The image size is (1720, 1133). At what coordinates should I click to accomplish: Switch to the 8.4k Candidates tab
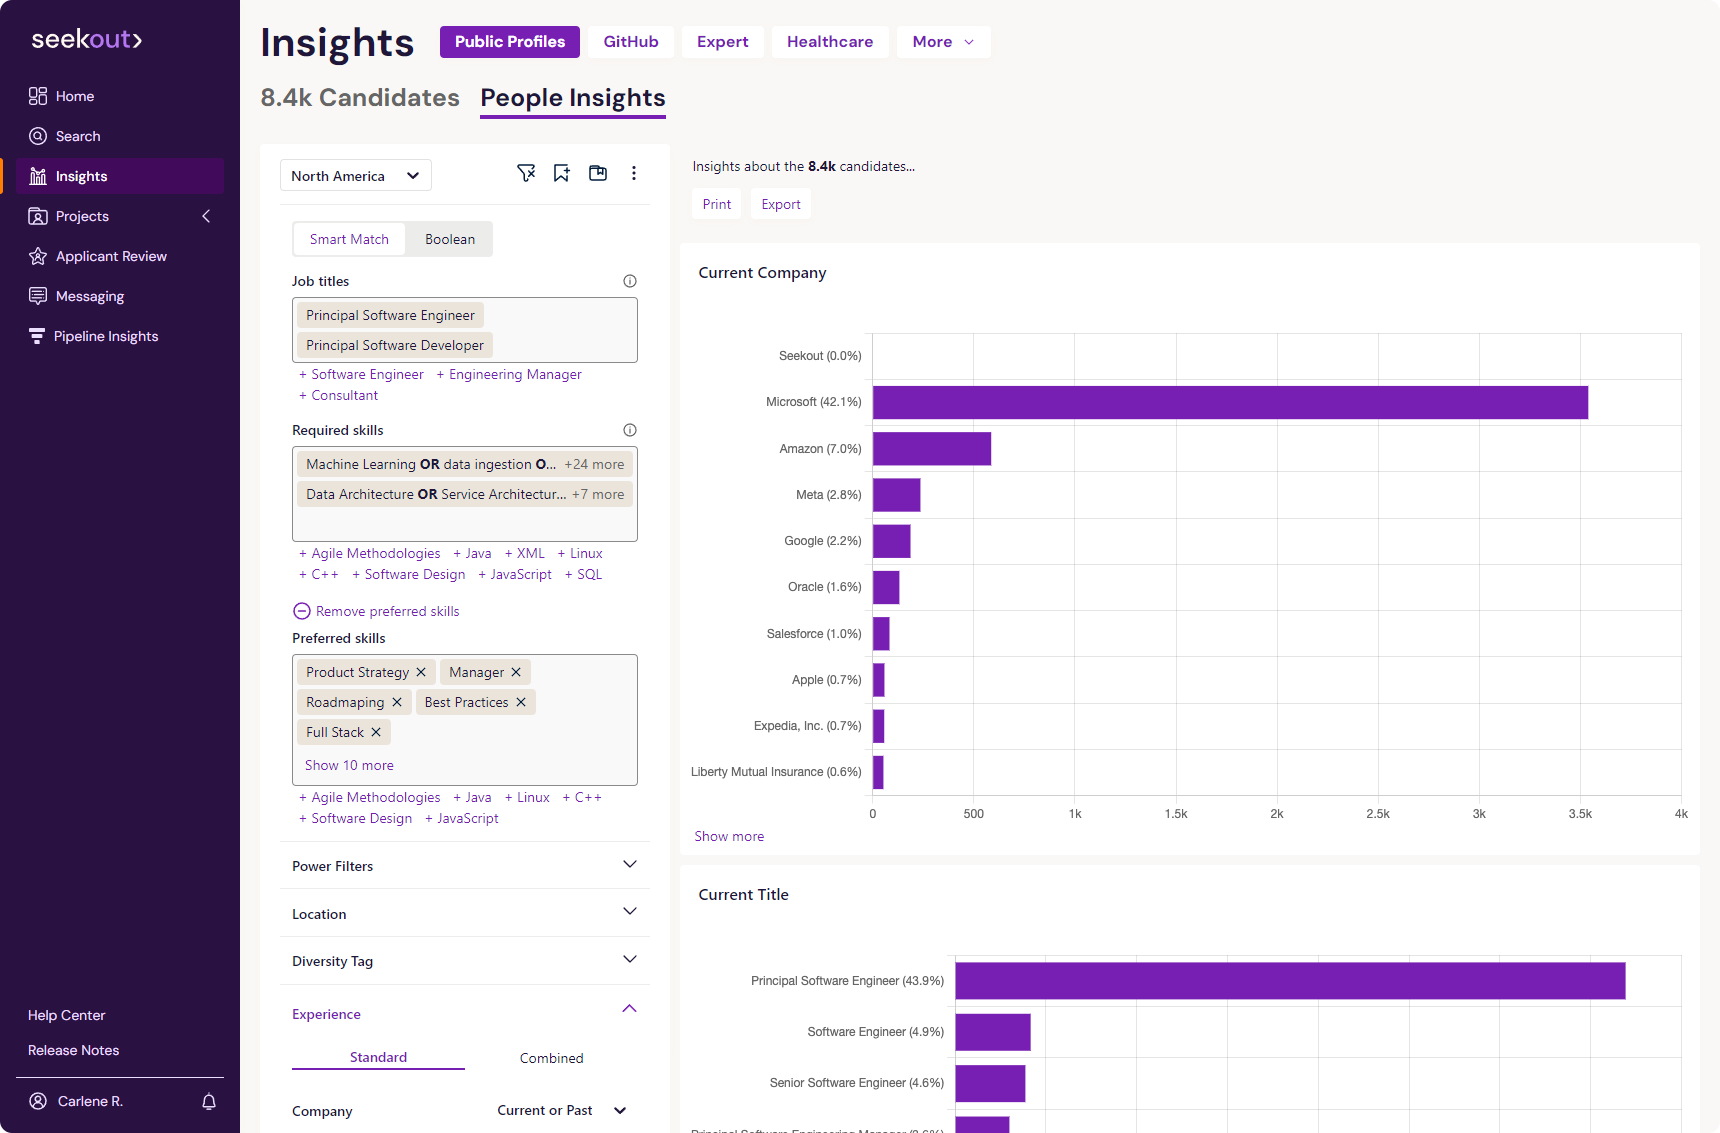tap(360, 98)
